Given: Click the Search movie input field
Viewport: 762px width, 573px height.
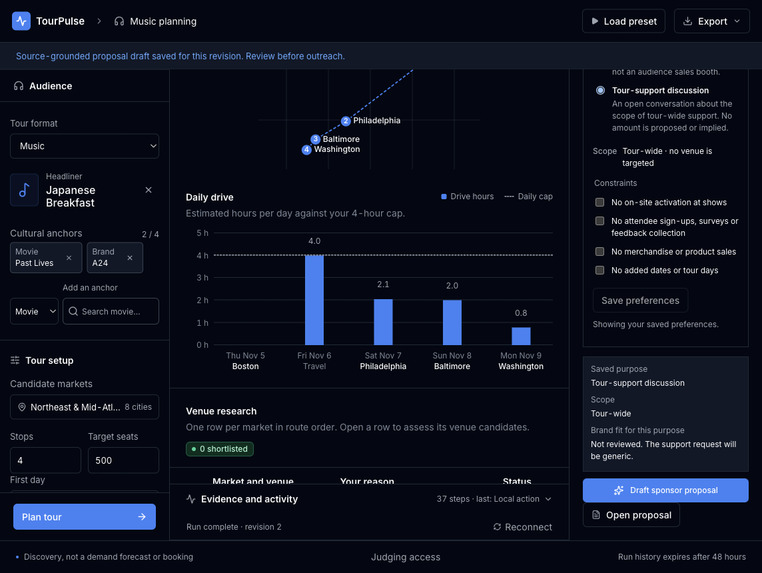Looking at the screenshot, I should [111, 311].
